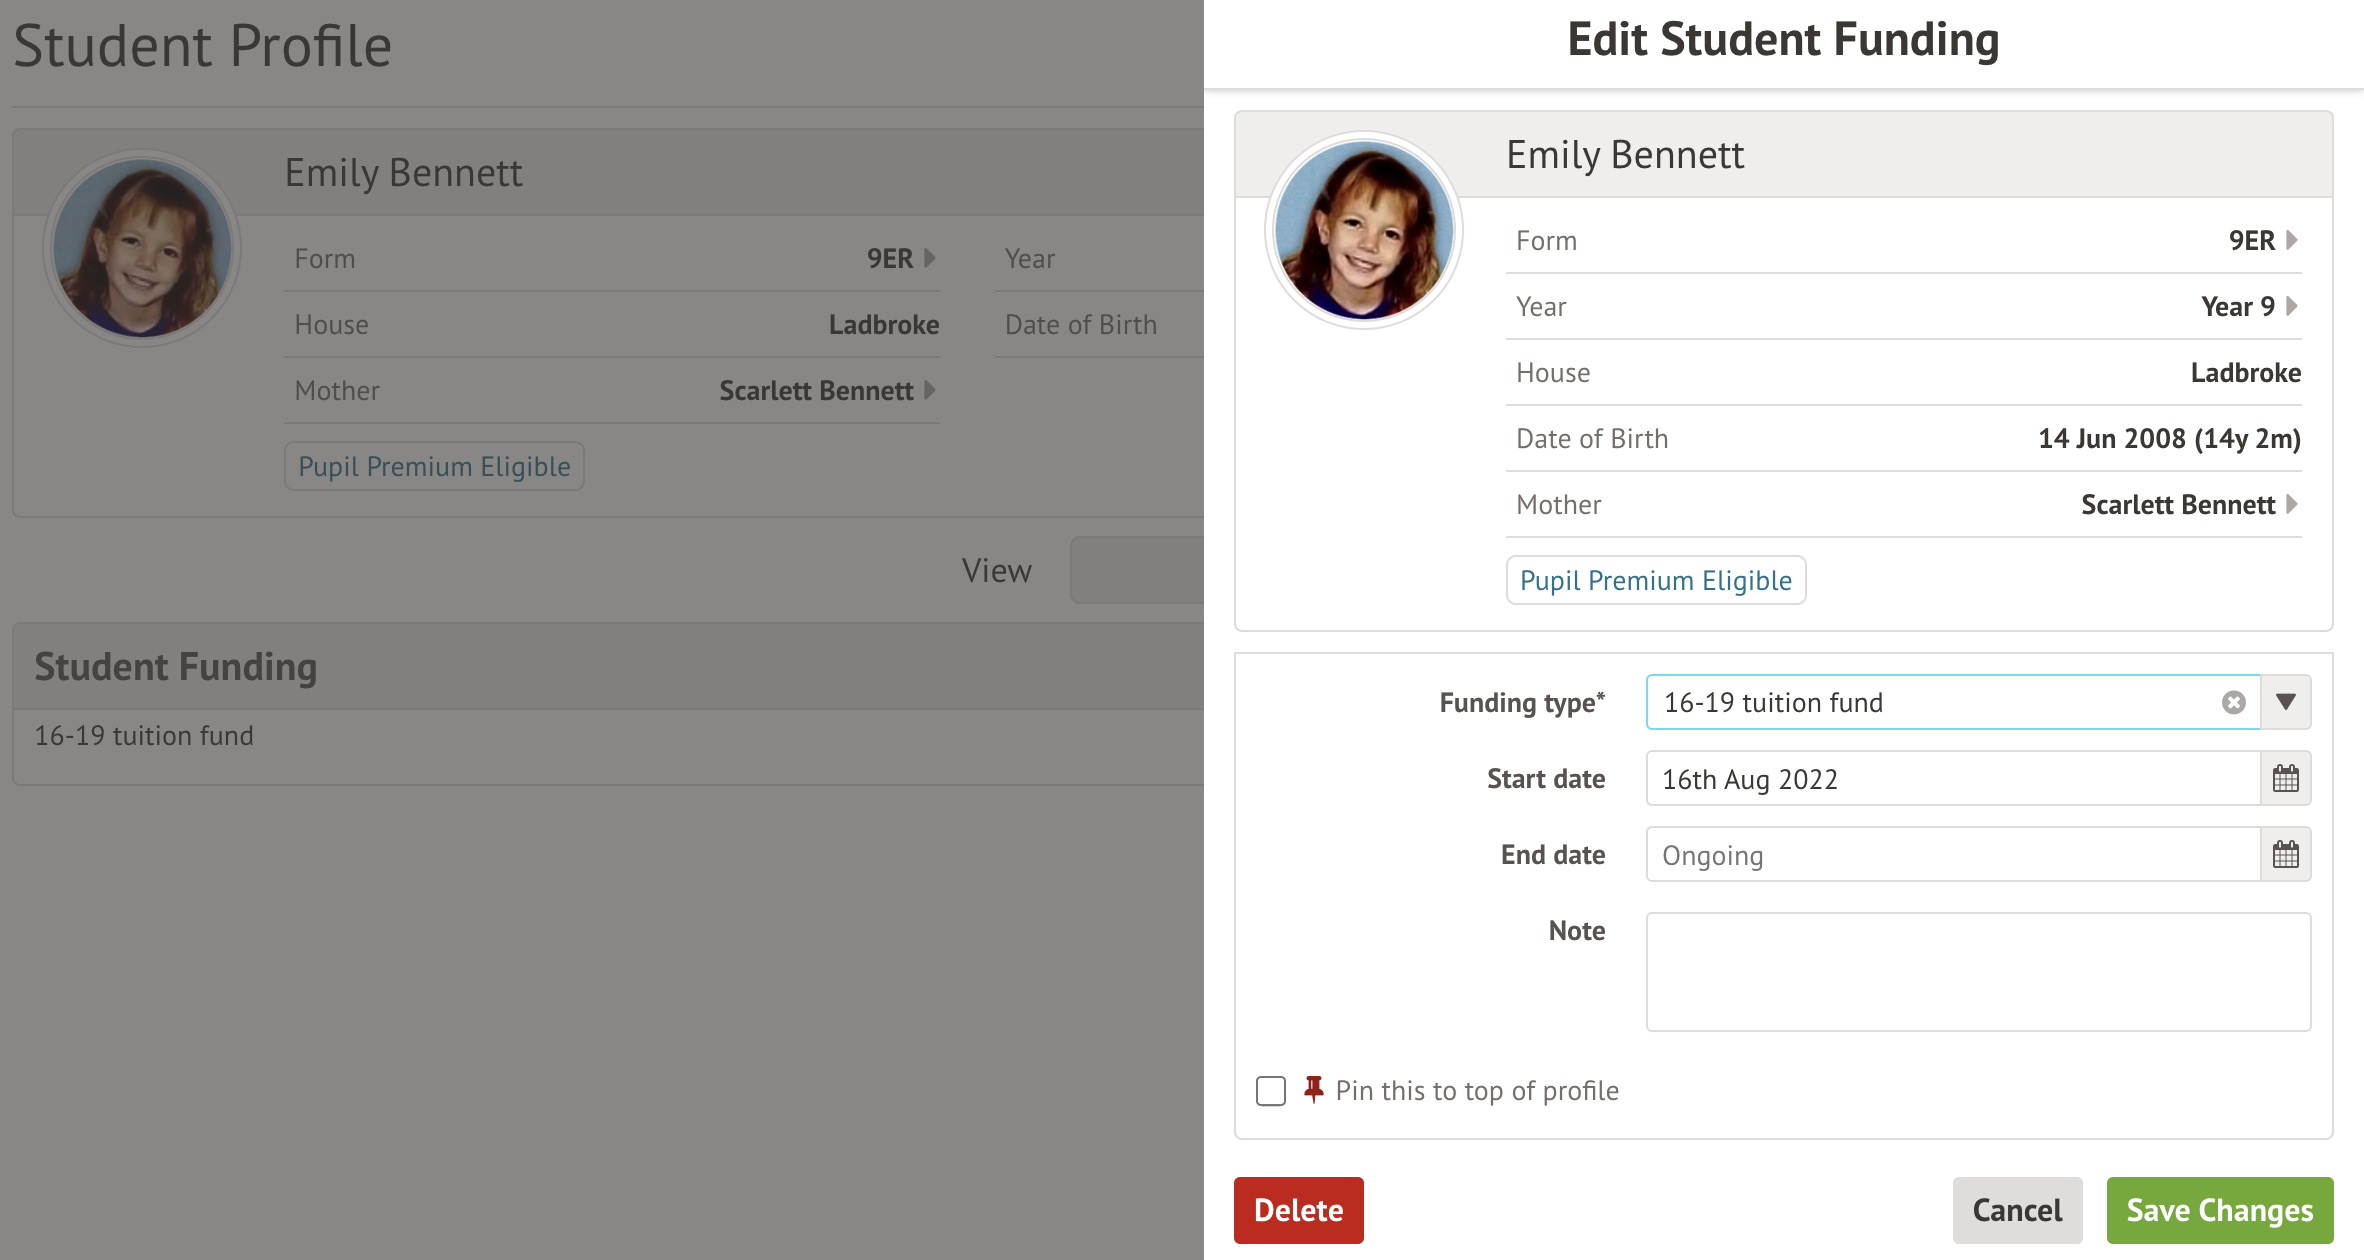Viewport: 2364px width, 1260px height.
Task: Clear the selected Funding type value
Action: pyautogui.click(x=2233, y=703)
